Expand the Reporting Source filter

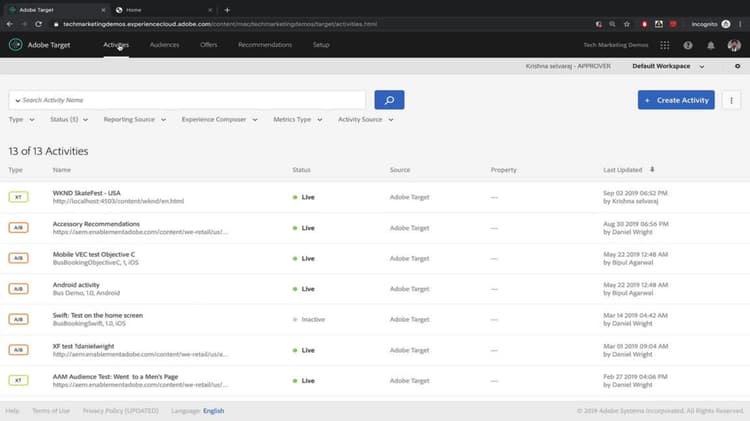click(x=135, y=120)
